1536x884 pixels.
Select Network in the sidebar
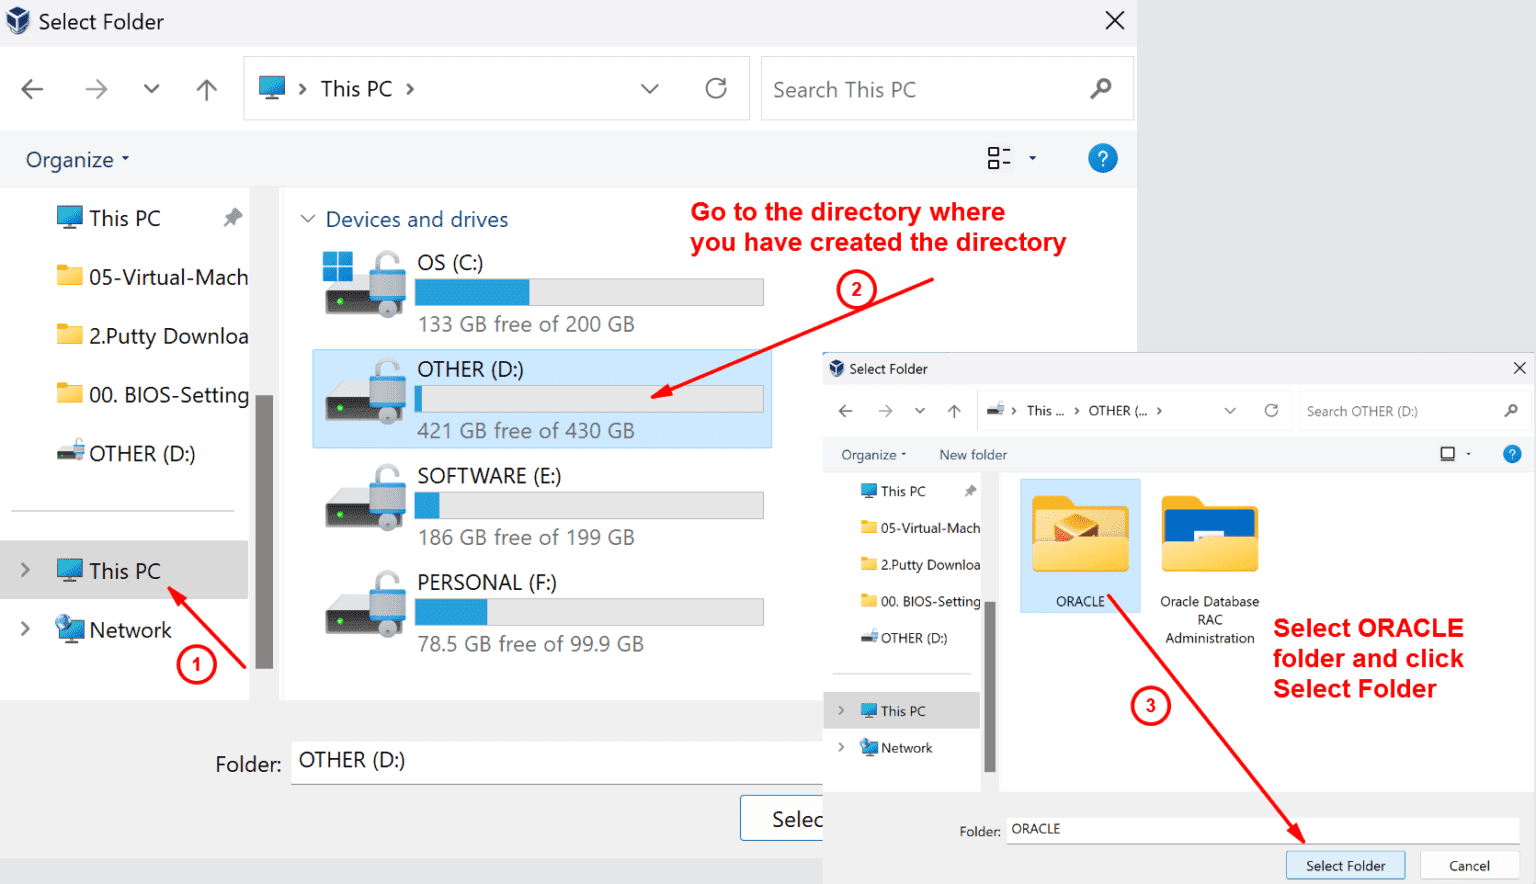(x=129, y=629)
